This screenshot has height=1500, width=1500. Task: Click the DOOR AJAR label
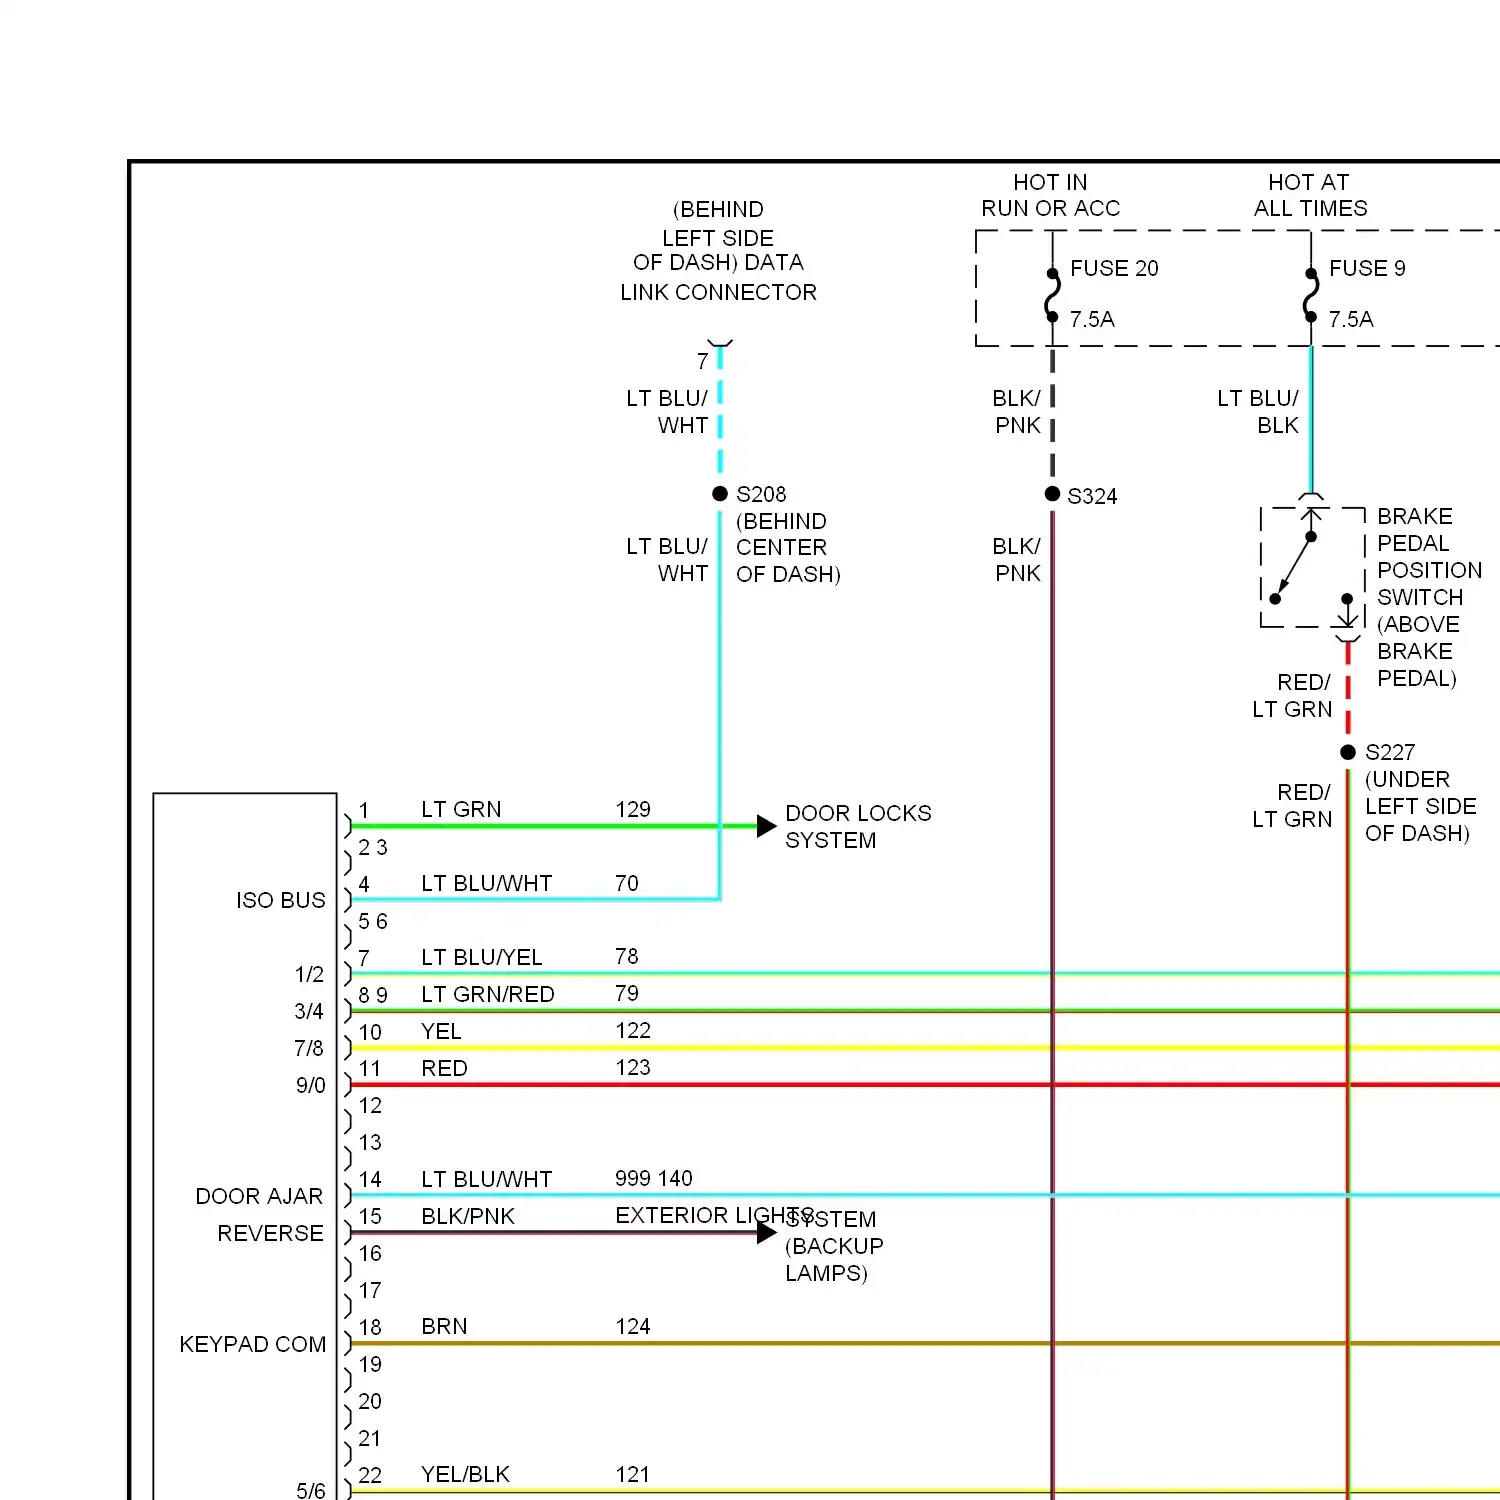pyautogui.click(x=259, y=1196)
